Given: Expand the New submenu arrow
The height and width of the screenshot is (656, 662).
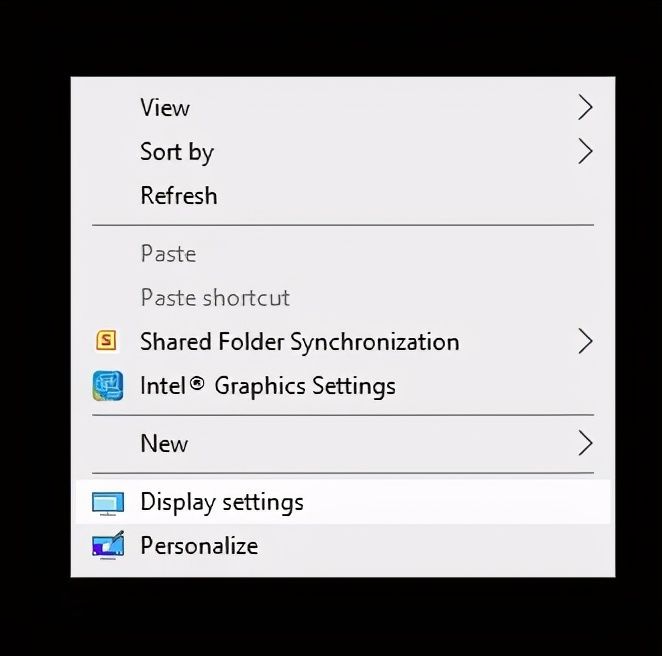Looking at the screenshot, I should [585, 443].
